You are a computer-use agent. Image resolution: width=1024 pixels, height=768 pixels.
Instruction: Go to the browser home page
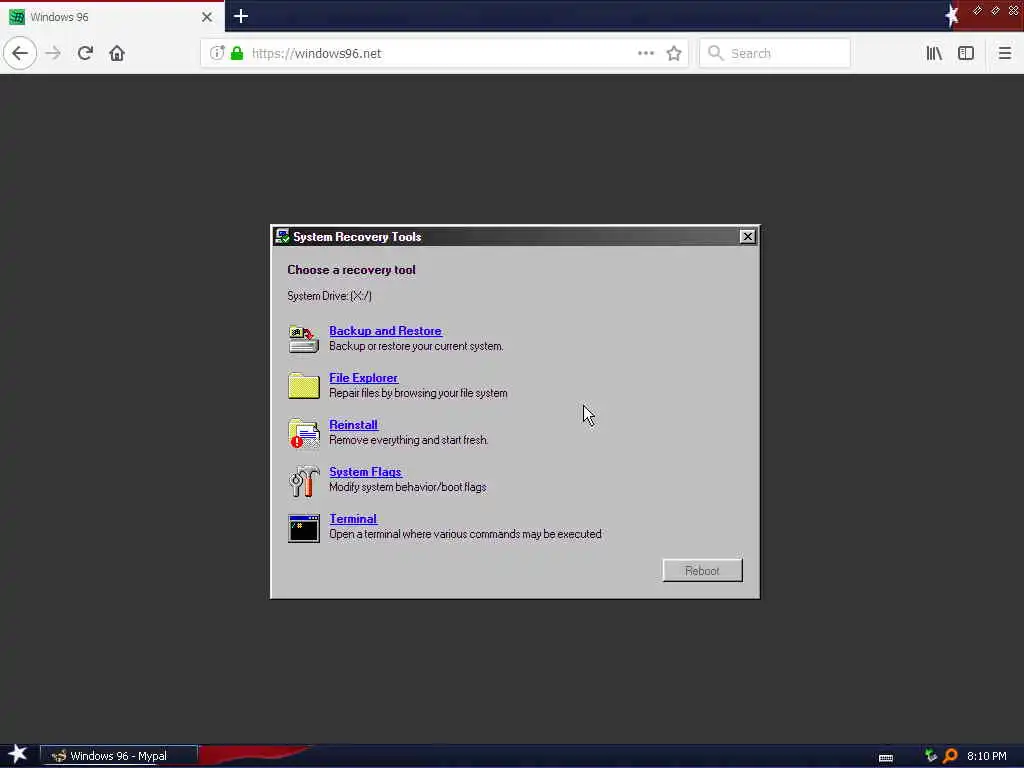click(117, 54)
